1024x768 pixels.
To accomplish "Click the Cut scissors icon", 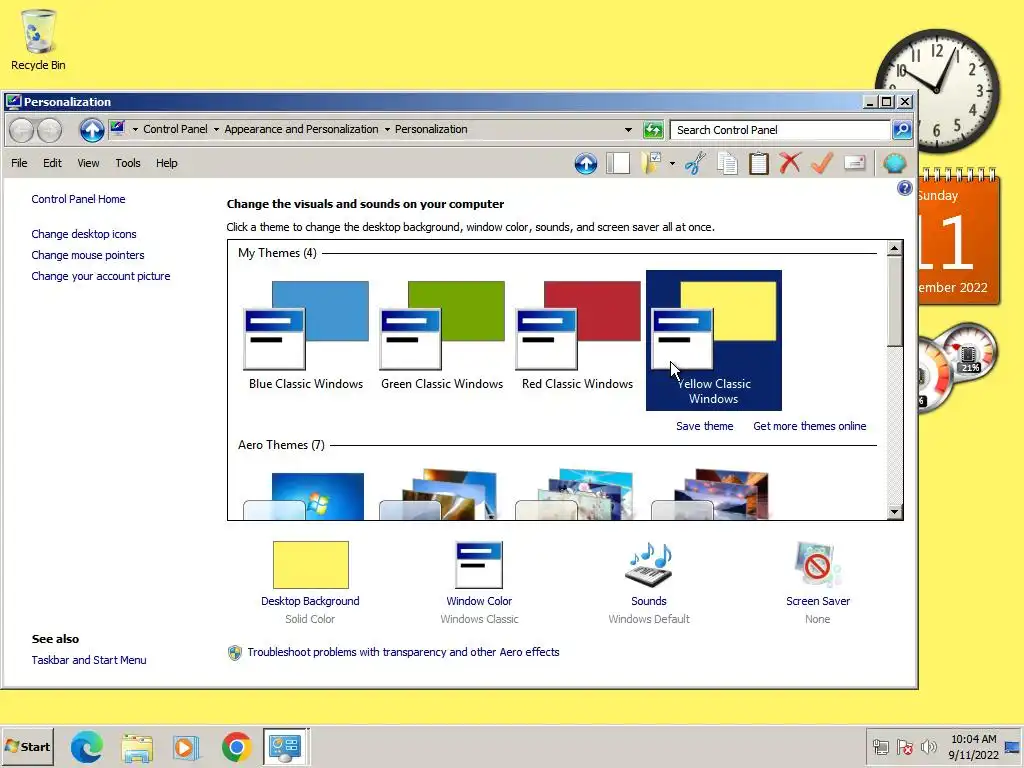I will [x=696, y=163].
